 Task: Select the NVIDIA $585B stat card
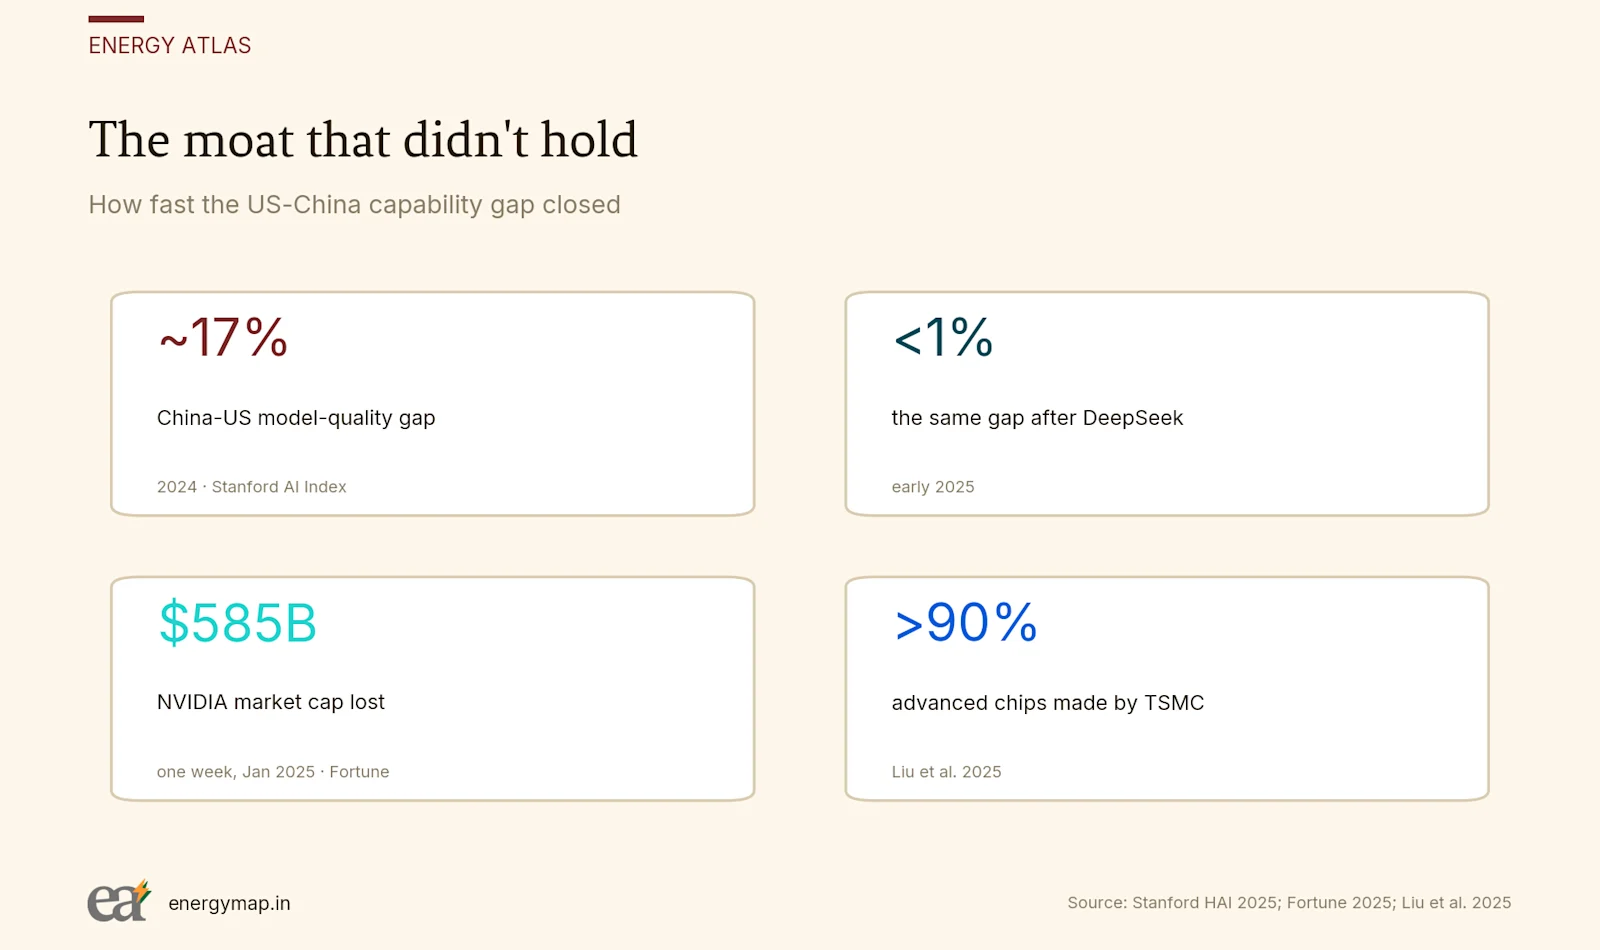click(x=432, y=689)
